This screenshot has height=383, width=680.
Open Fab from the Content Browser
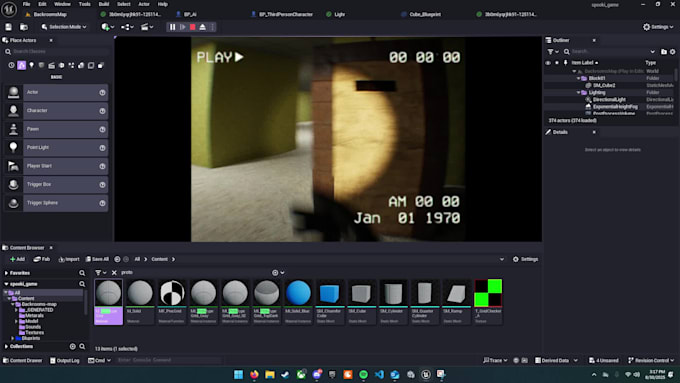tap(42, 259)
